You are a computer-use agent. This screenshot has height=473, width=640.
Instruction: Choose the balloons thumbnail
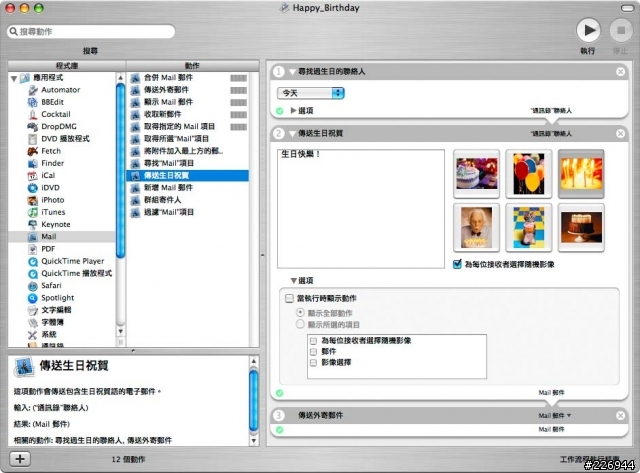529,174
